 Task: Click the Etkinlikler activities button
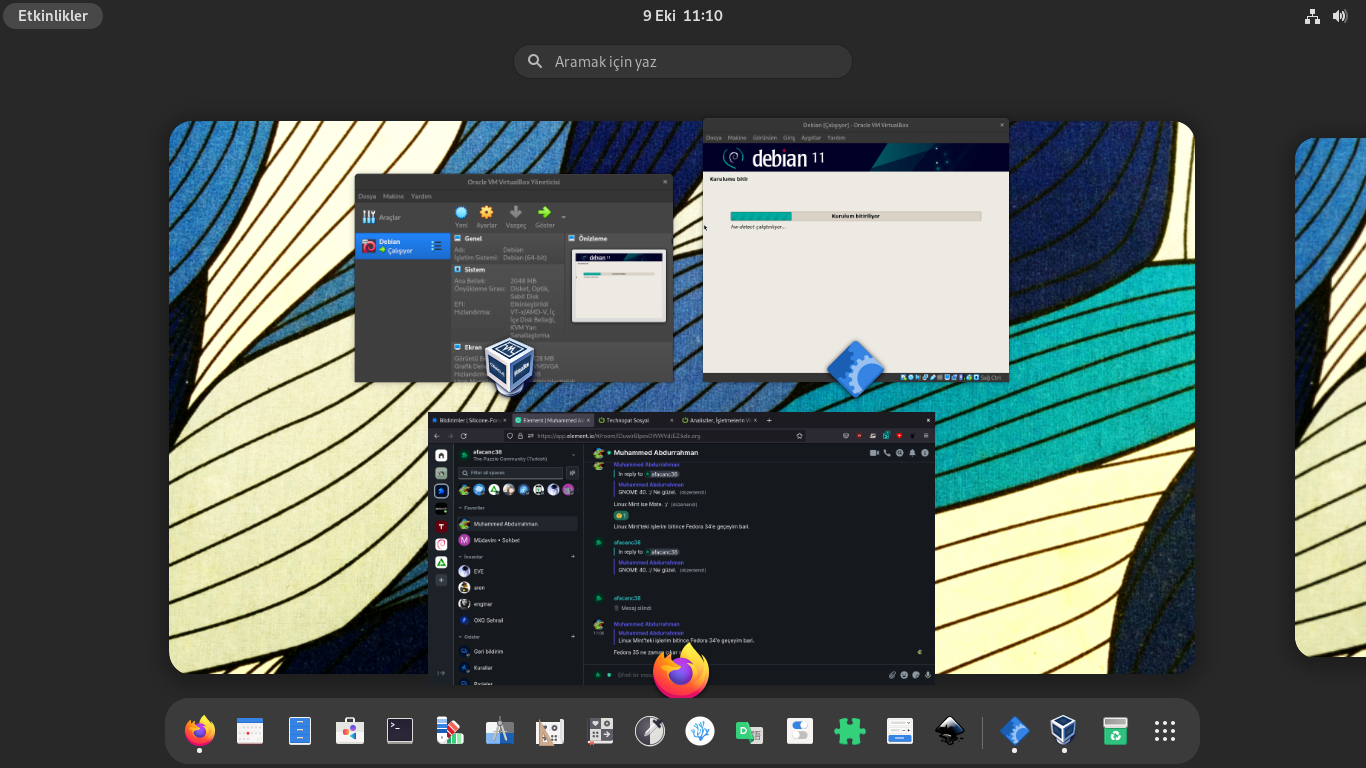click(x=53, y=15)
